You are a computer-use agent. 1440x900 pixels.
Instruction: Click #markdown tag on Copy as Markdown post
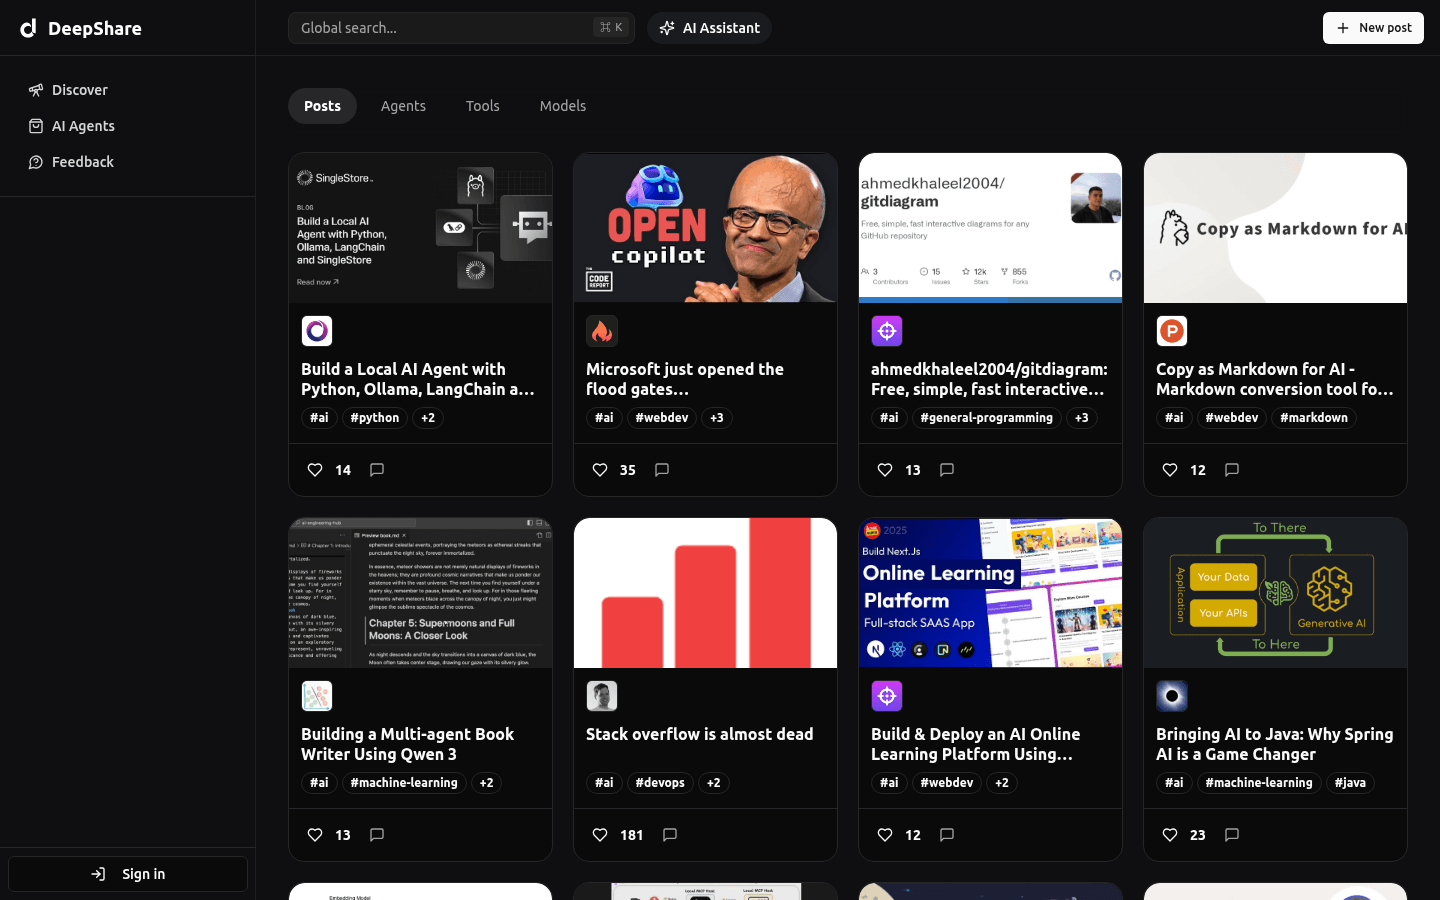(x=1314, y=418)
